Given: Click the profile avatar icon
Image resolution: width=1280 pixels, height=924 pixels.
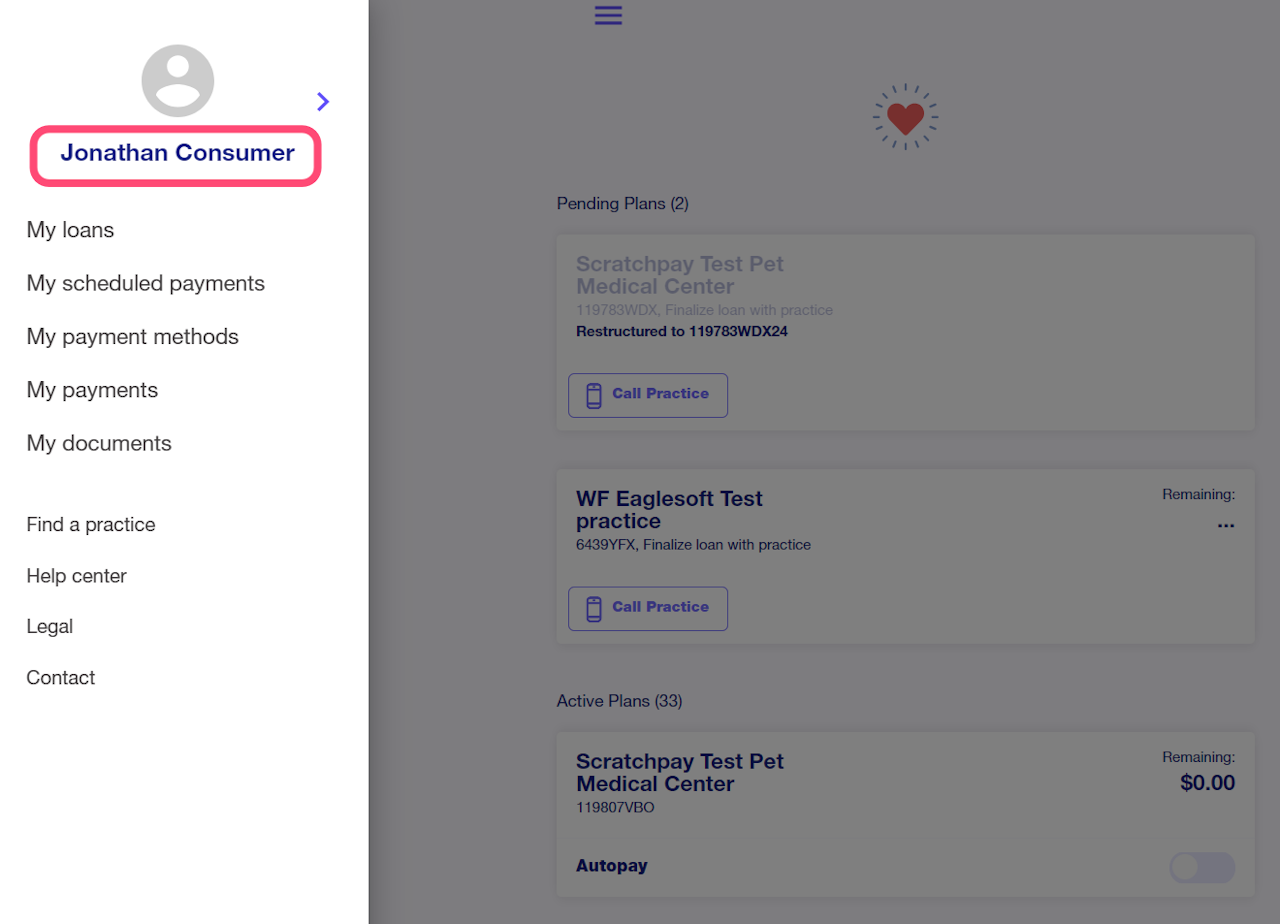Looking at the screenshot, I should [x=178, y=81].
